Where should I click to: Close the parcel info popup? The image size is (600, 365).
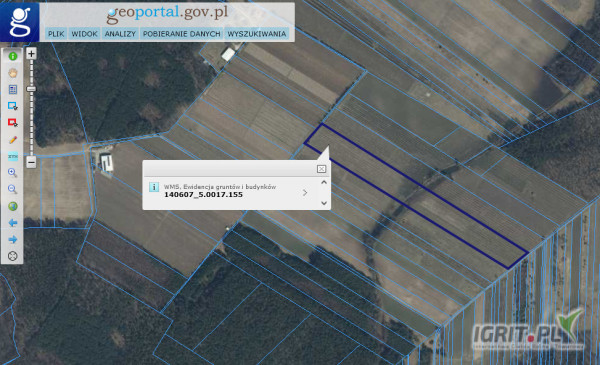pos(321,169)
